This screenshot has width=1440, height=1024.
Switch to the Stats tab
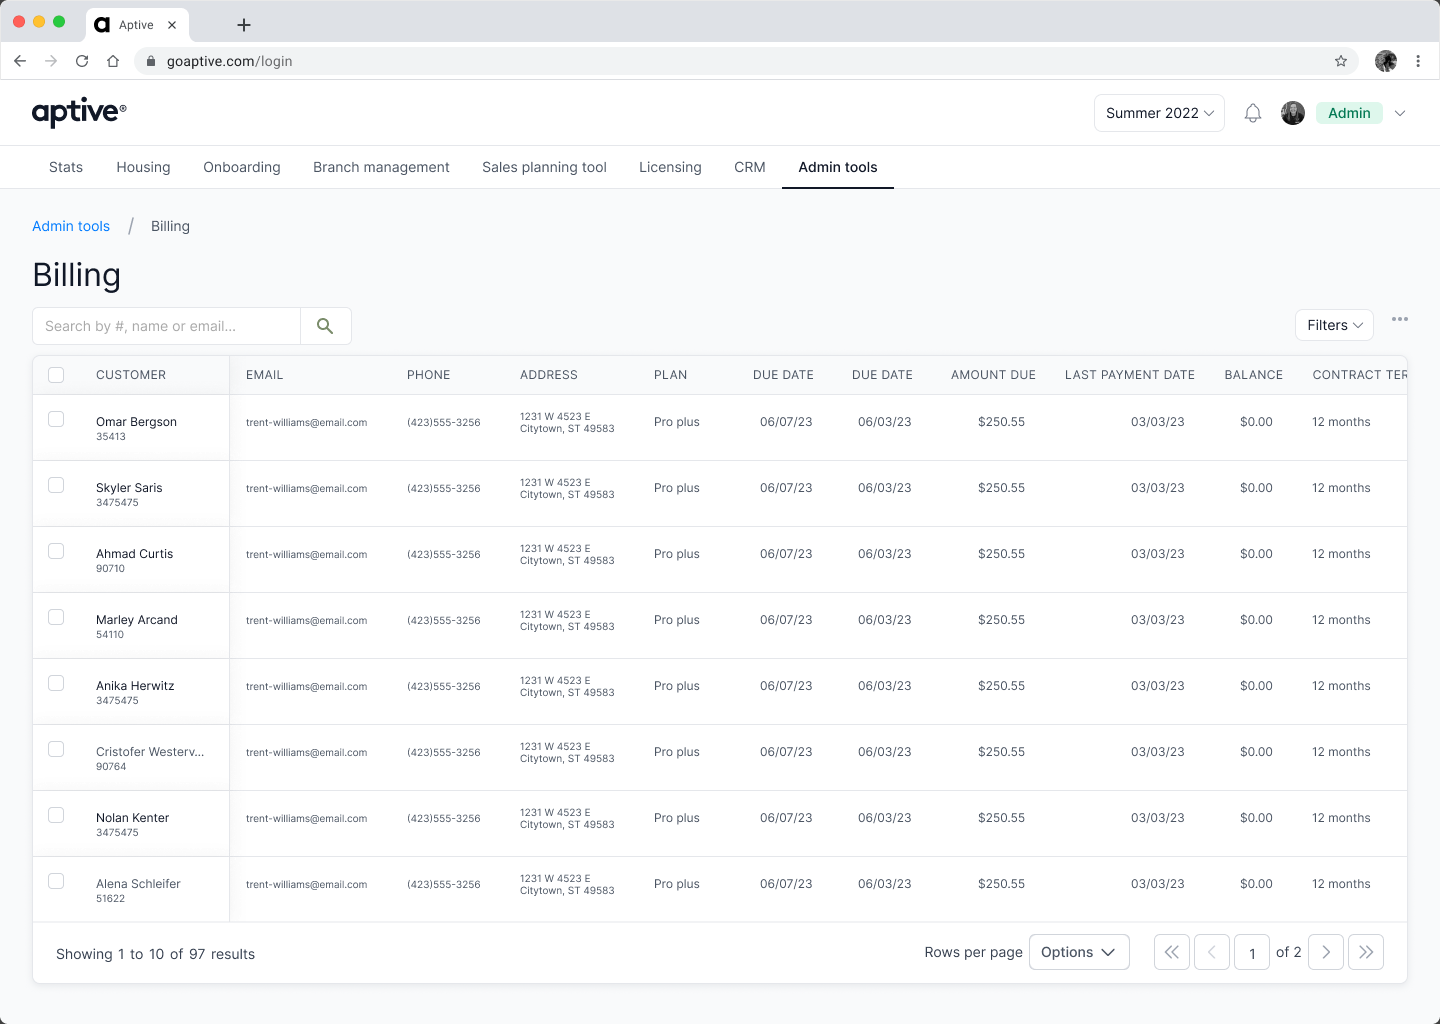[x=66, y=167]
